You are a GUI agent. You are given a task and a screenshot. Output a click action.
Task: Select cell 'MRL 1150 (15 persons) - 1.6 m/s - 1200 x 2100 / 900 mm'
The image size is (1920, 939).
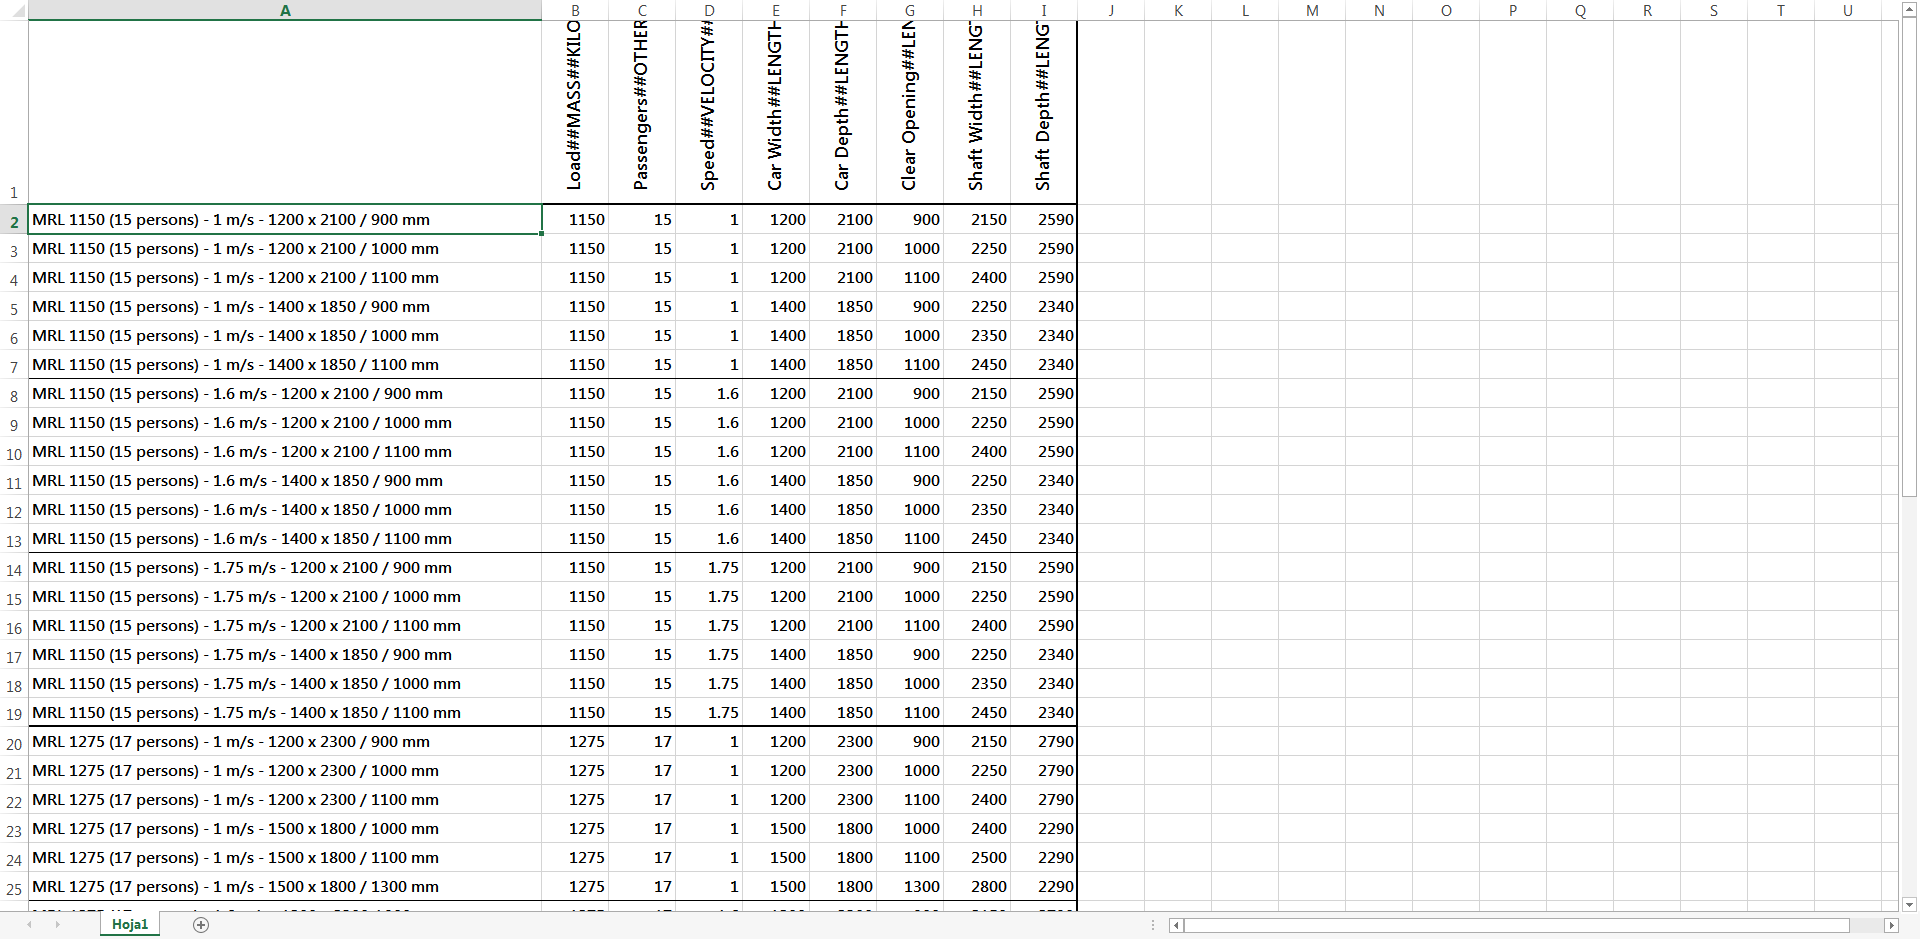click(x=285, y=393)
